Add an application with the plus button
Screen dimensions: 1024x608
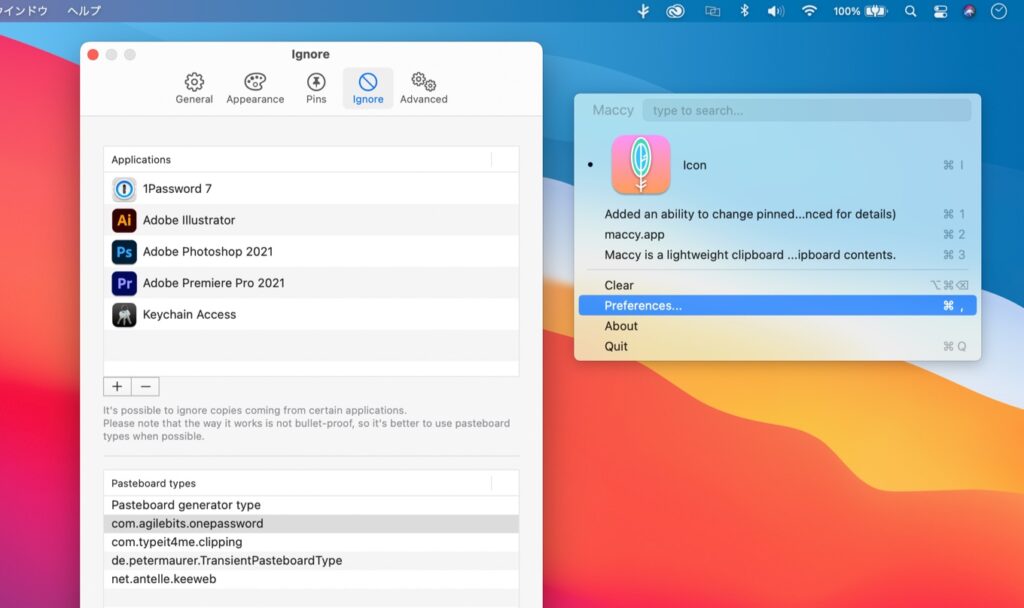pos(116,386)
